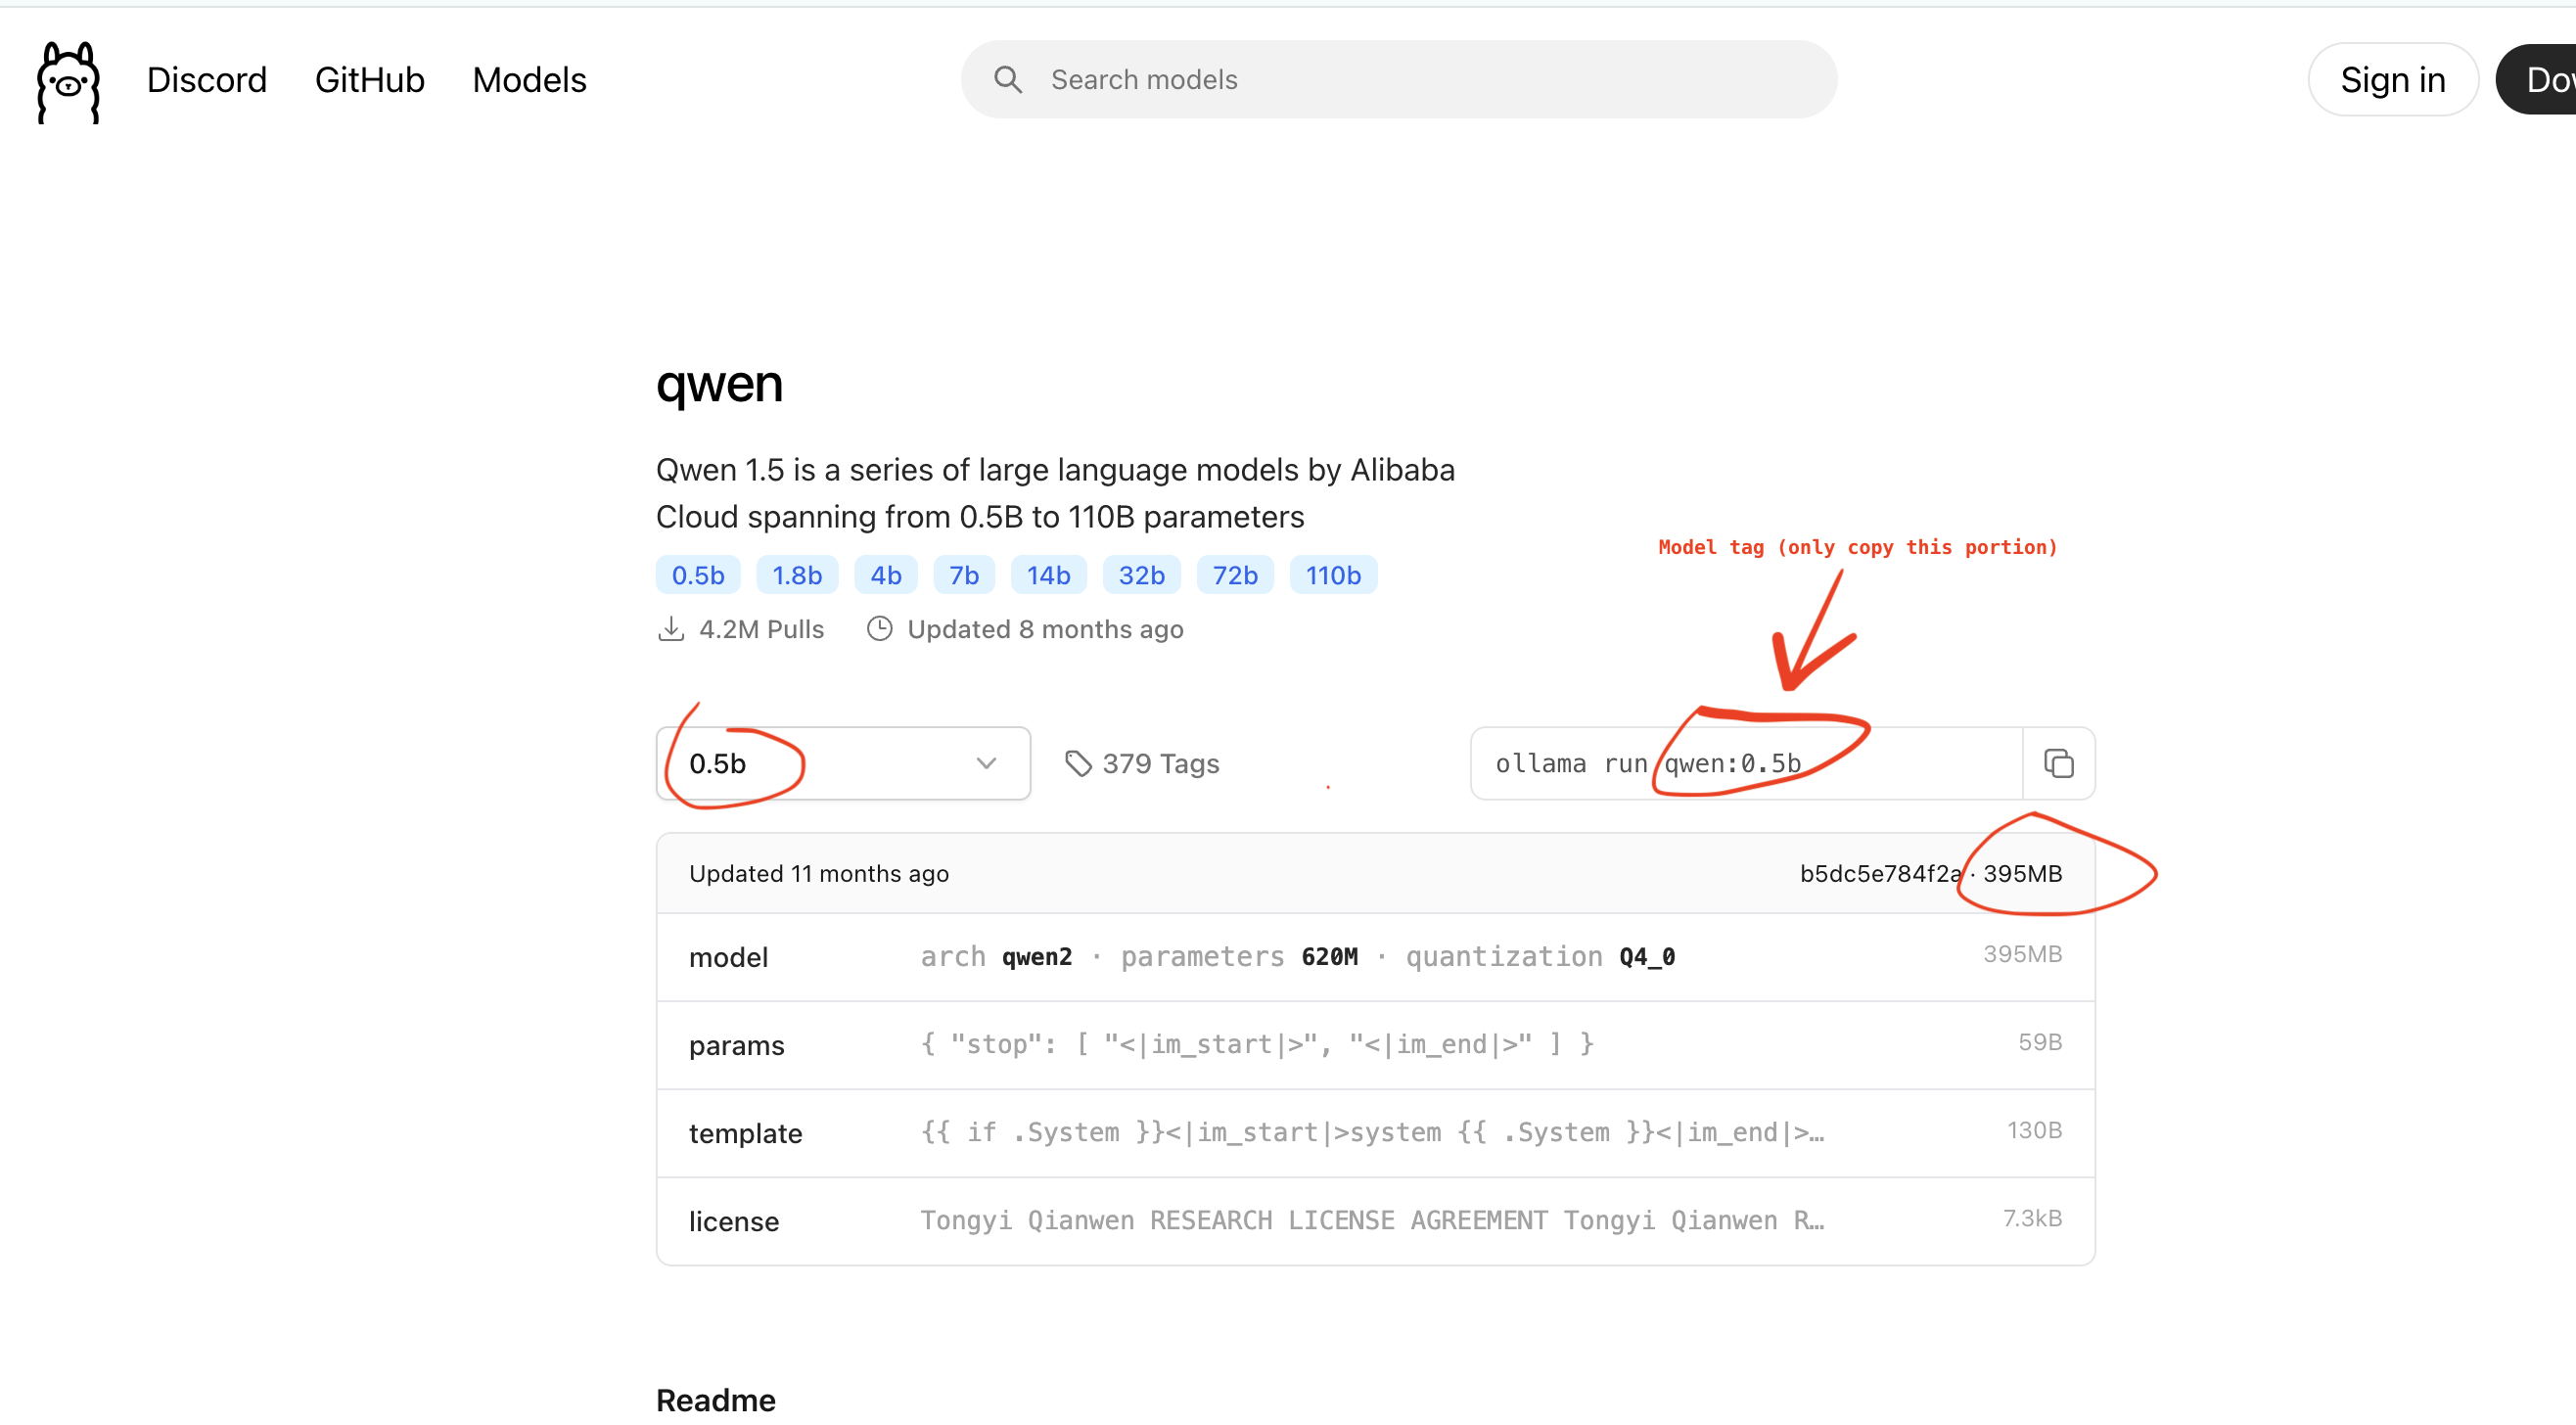Click the Qwen 1.5 description paragraph
The height and width of the screenshot is (1425, 2576).
tap(1055, 493)
